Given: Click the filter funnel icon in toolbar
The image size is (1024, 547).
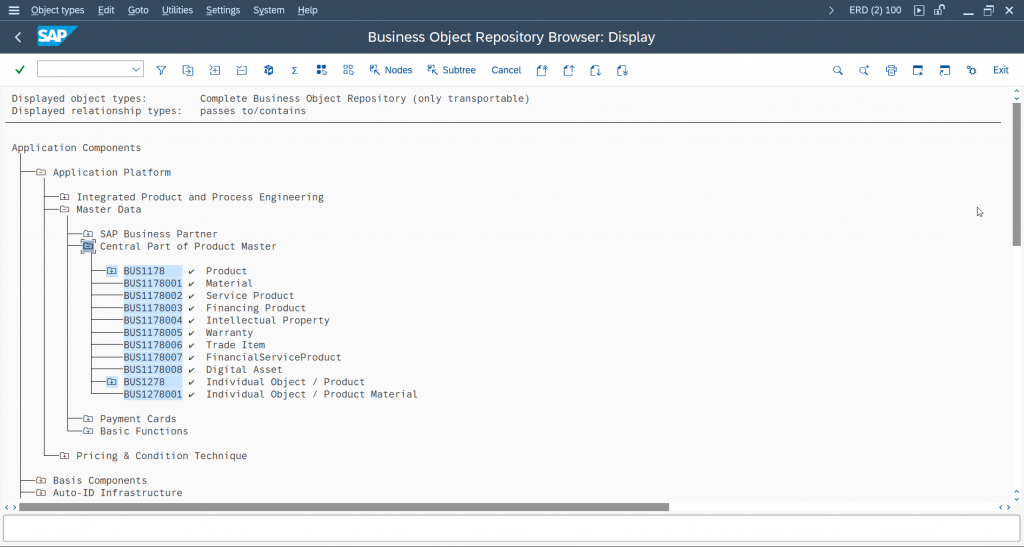Looking at the screenshot, I should (161, 70).
